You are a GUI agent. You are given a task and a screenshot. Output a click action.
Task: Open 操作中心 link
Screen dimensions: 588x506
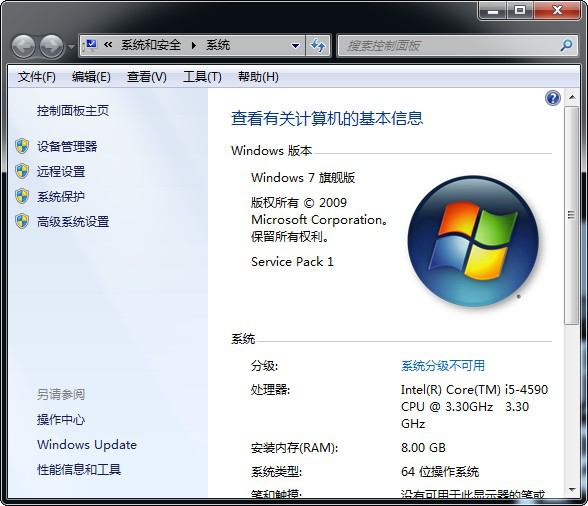tap(61, 419)
